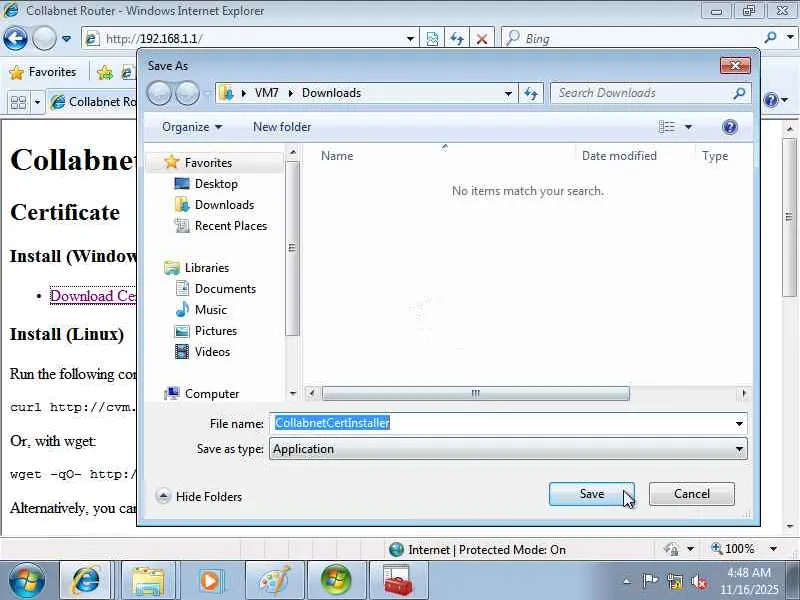Click the Search Downloads magnifier icon

739,93
